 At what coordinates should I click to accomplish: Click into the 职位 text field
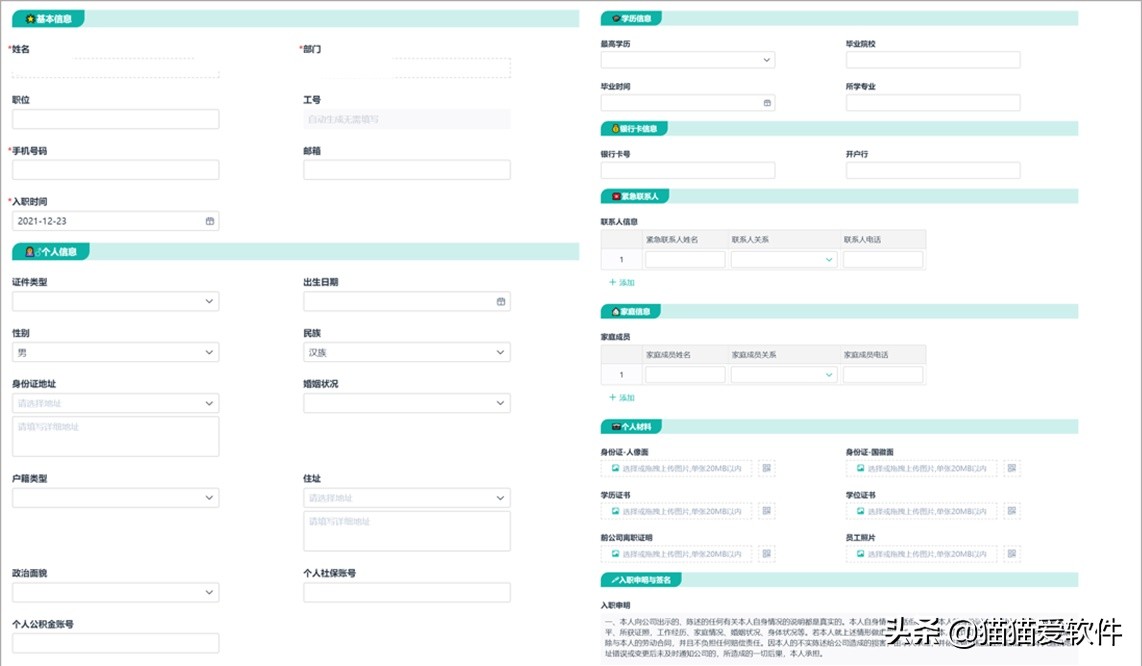(116, 119)
